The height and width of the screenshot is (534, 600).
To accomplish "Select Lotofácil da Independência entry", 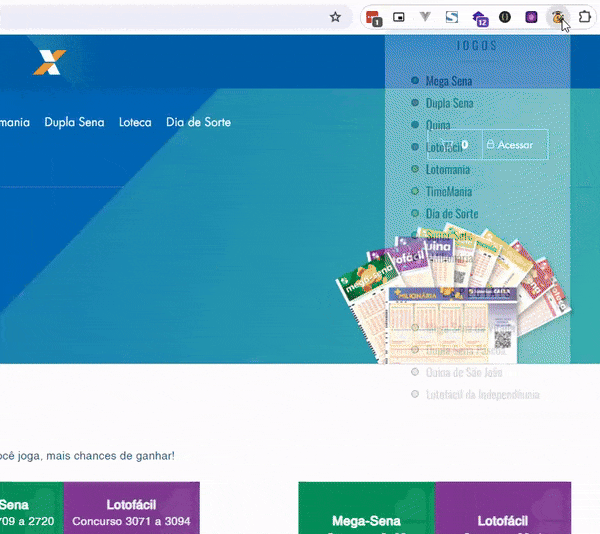I will pos(475,394).
